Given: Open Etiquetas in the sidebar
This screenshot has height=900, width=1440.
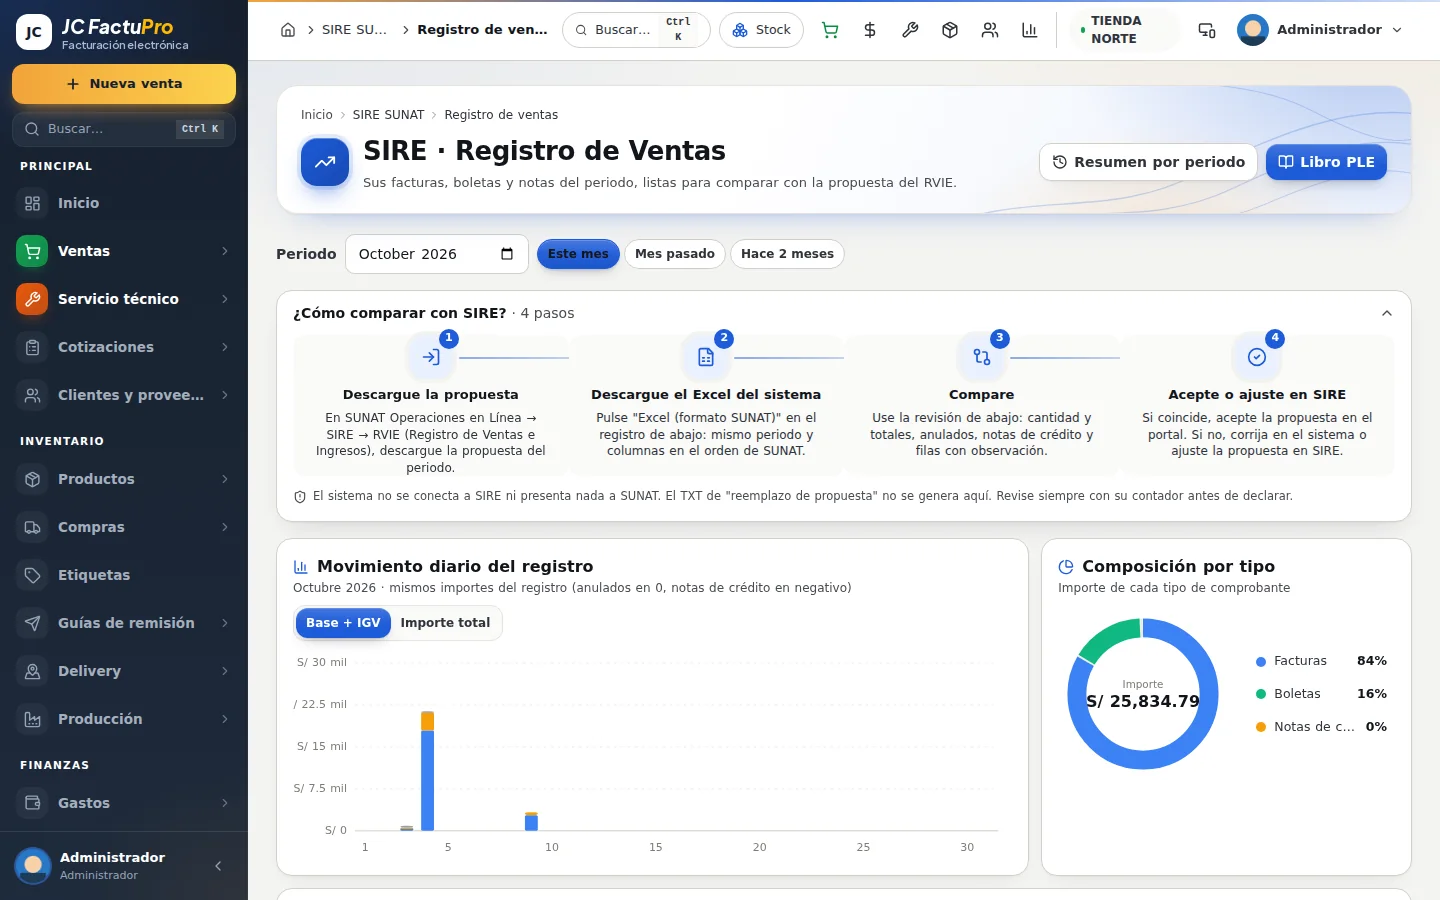Looking at the screenshot, I should 124,575.
